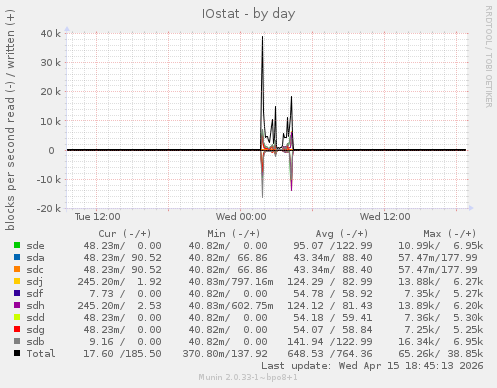Click the graph title 'IOstat - by day'
Screen dimensions: 497x388
(x=248, y=14)
